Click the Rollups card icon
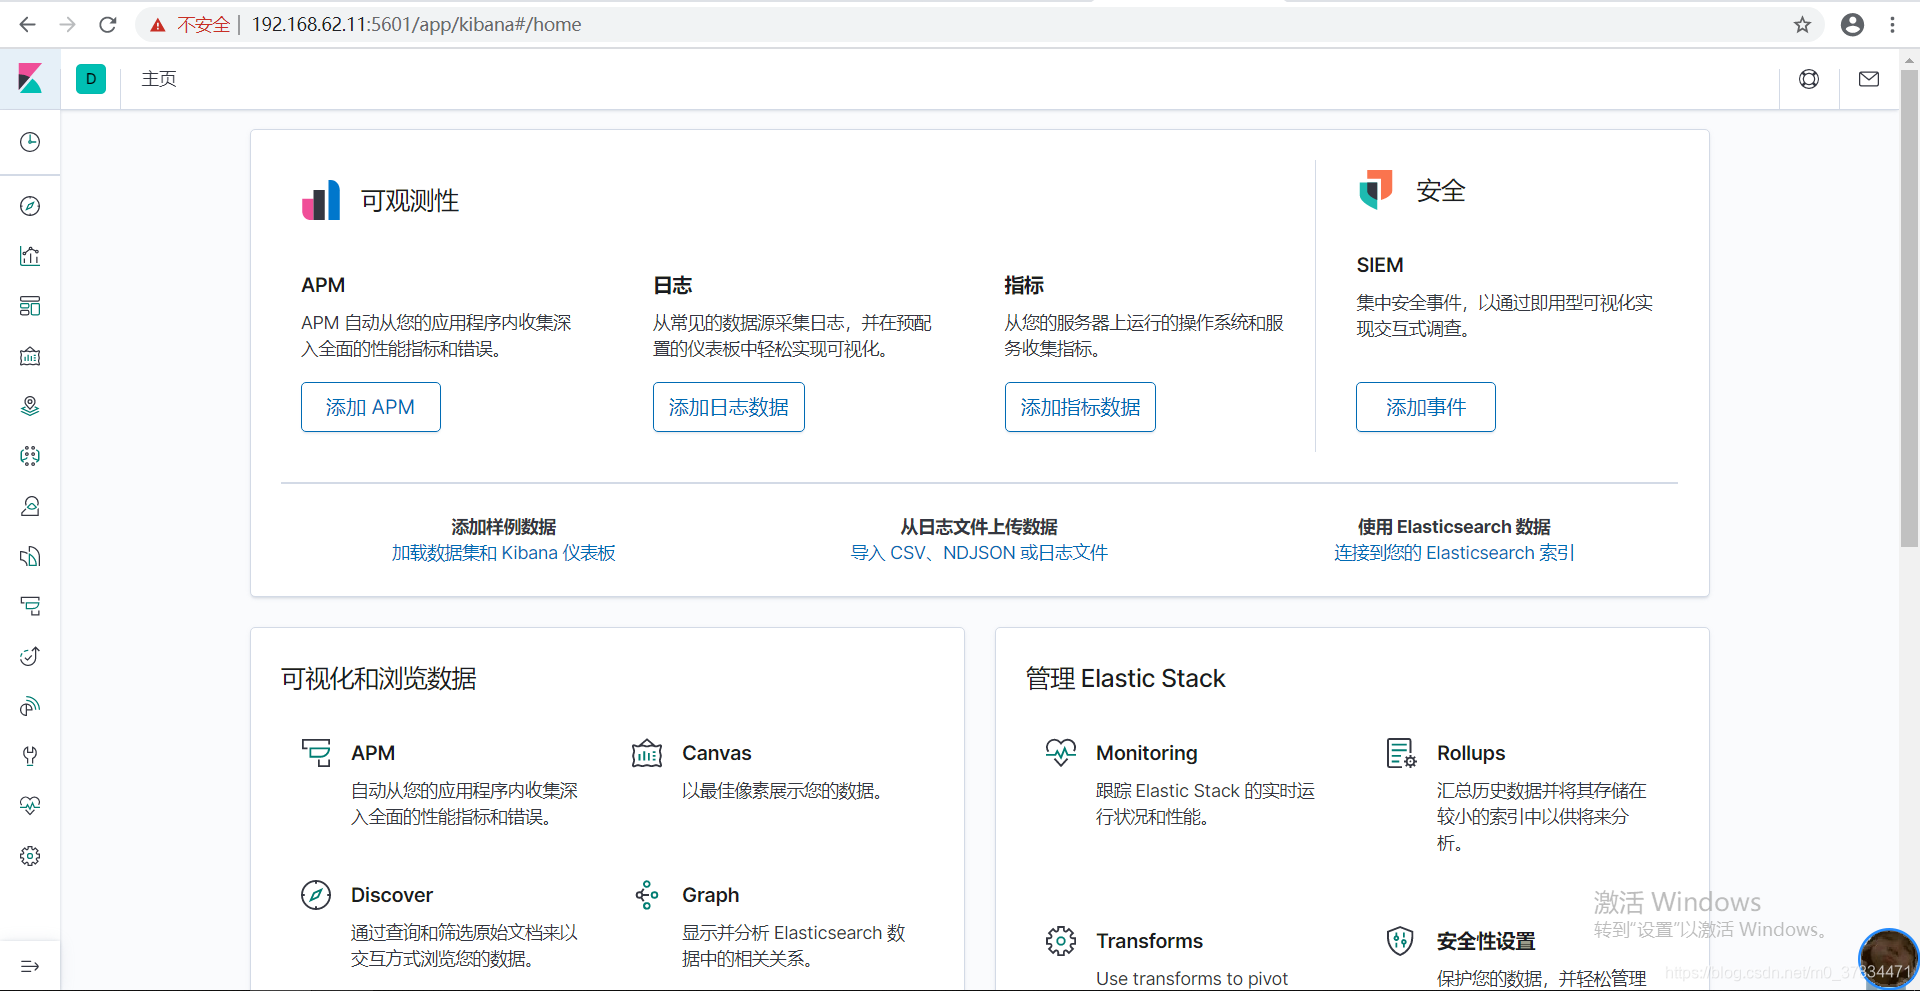The width and height of the screenshot is (1920, 991). pos(1401,753)
